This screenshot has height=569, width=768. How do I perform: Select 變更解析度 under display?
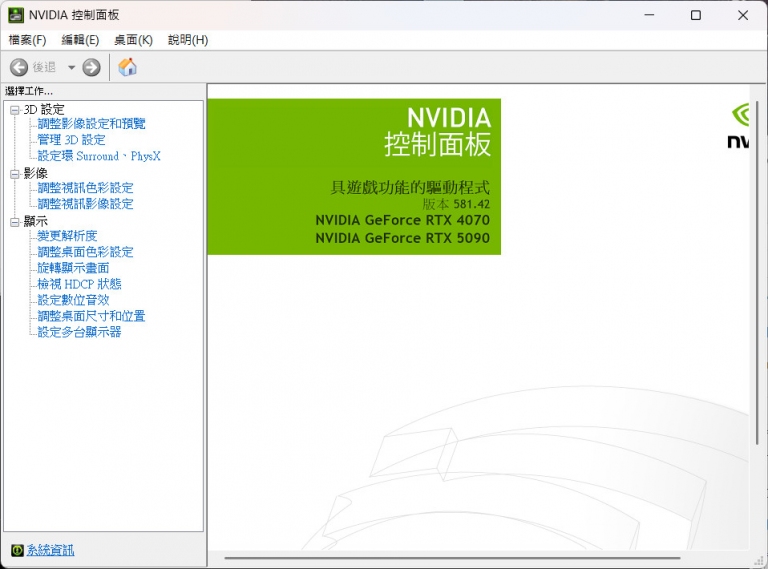coord(67,236)
